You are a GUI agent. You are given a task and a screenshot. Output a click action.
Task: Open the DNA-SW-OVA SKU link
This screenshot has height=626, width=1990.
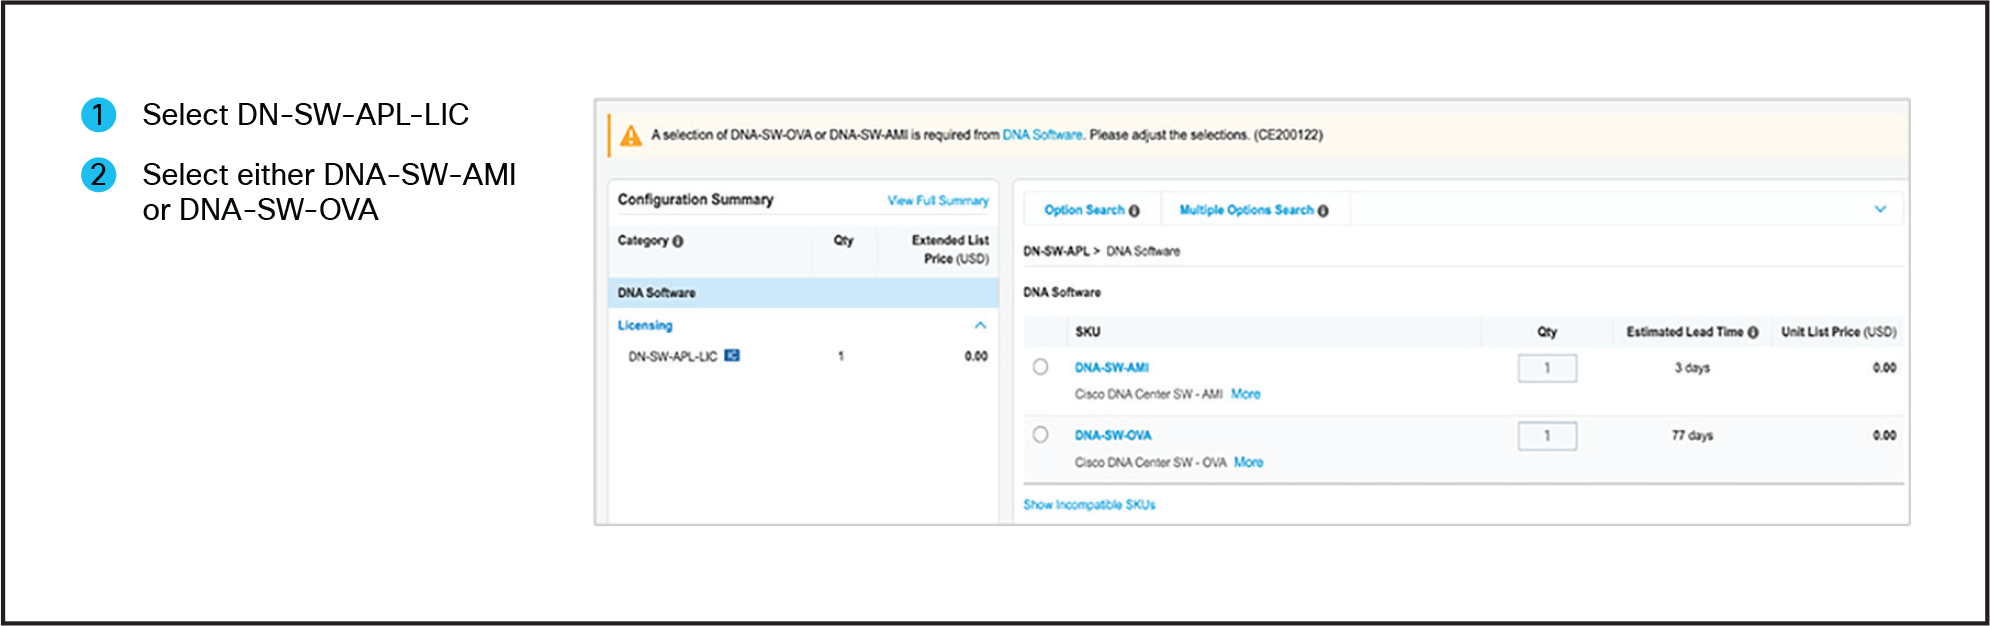[x=1112, y=436]
